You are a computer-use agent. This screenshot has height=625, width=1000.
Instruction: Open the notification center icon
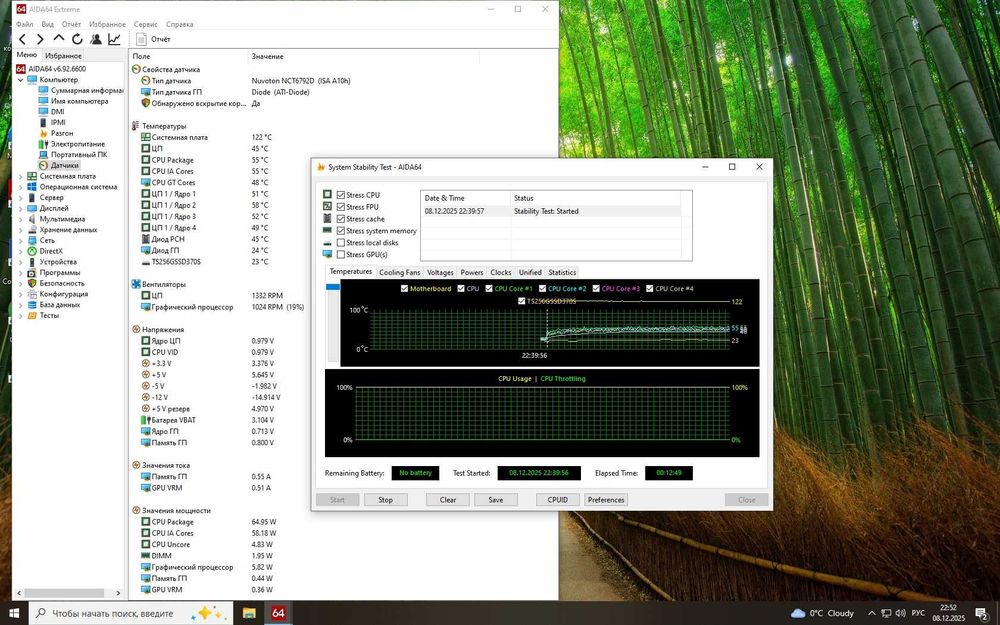click(982, 614)
